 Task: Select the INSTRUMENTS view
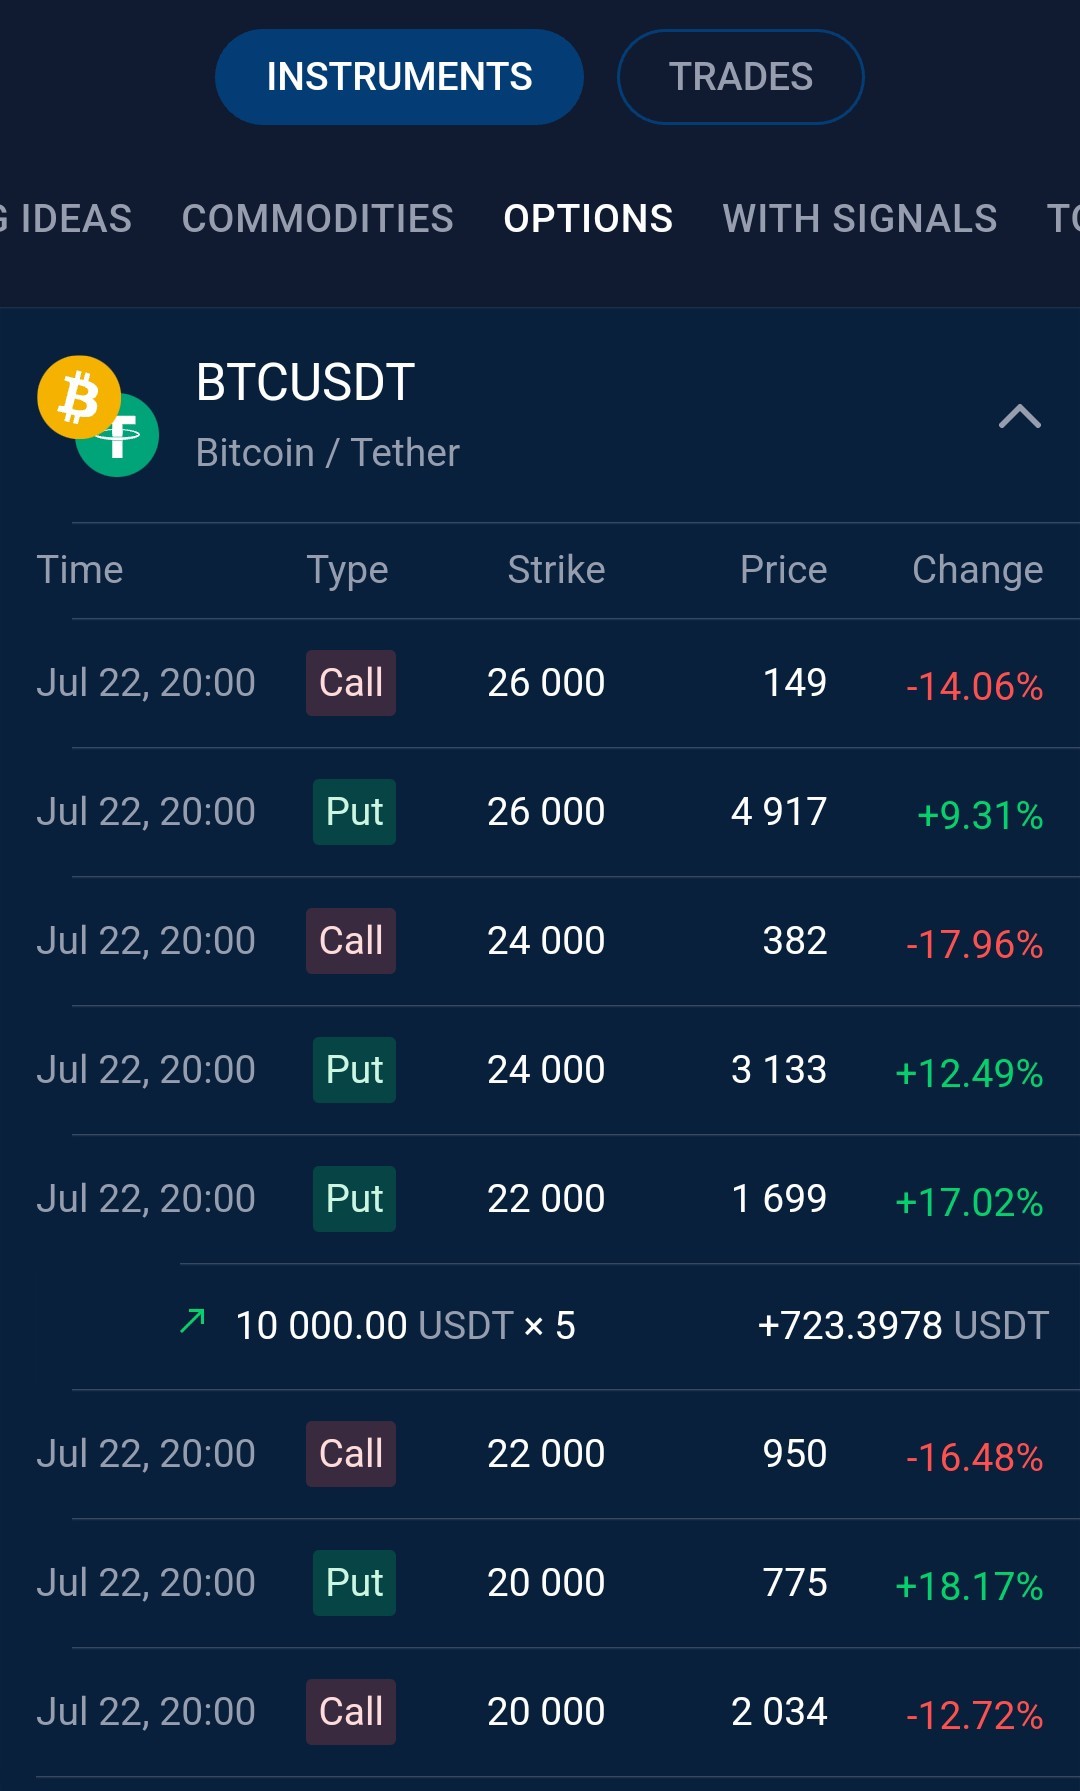(399, 77)
